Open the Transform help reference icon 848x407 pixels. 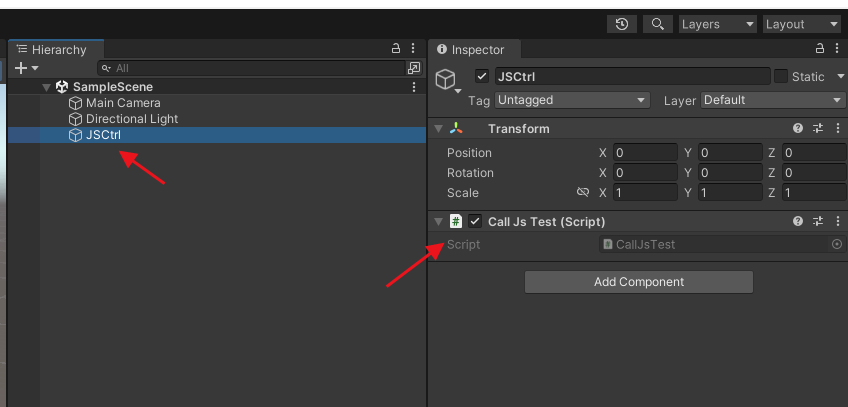click(x=798, y=128)
